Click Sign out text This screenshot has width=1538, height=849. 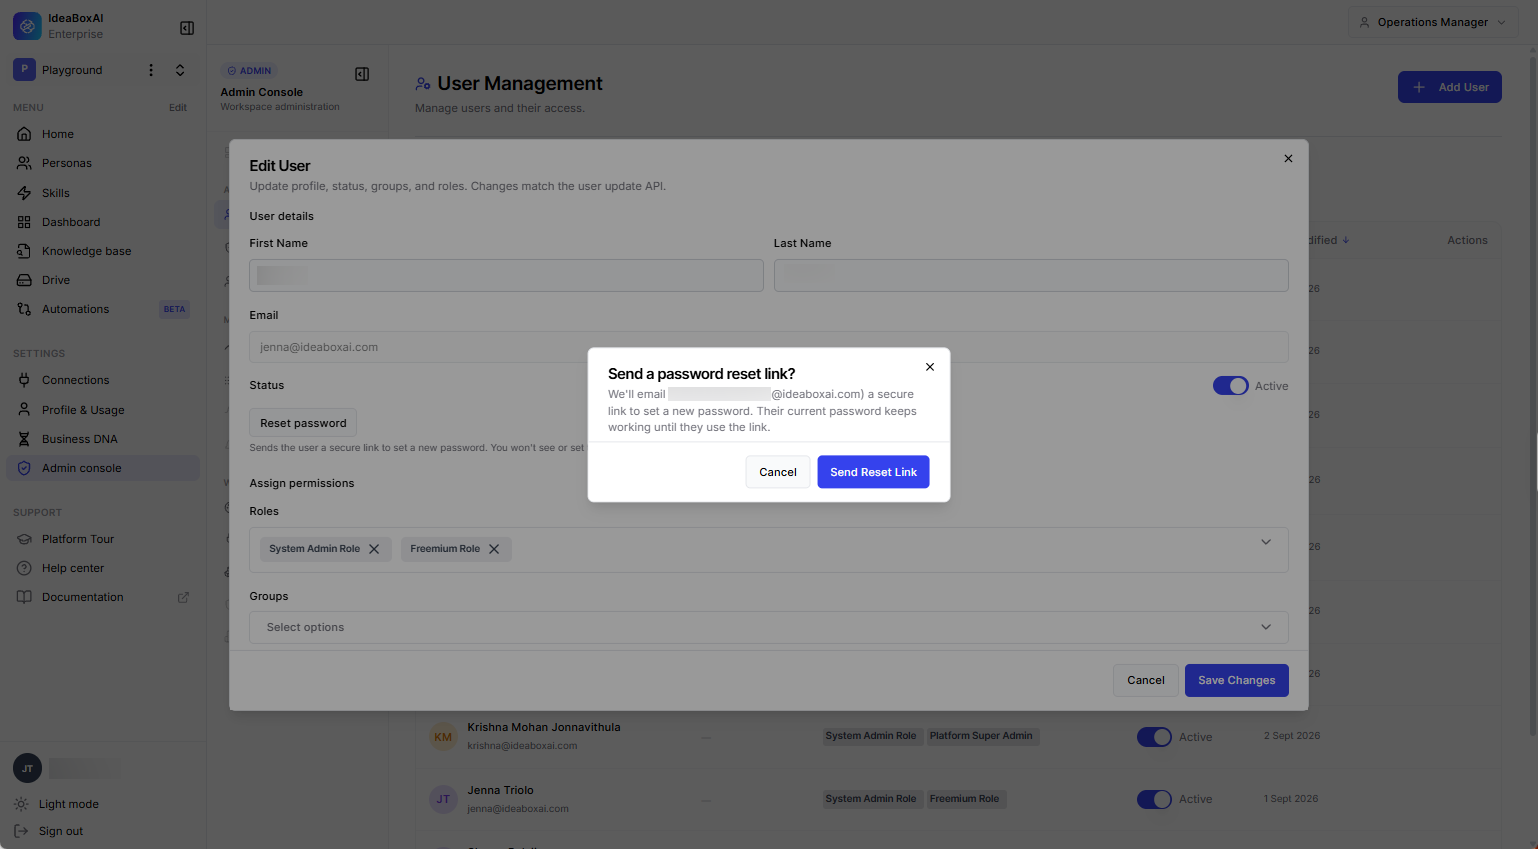click(x=61, y=831)
